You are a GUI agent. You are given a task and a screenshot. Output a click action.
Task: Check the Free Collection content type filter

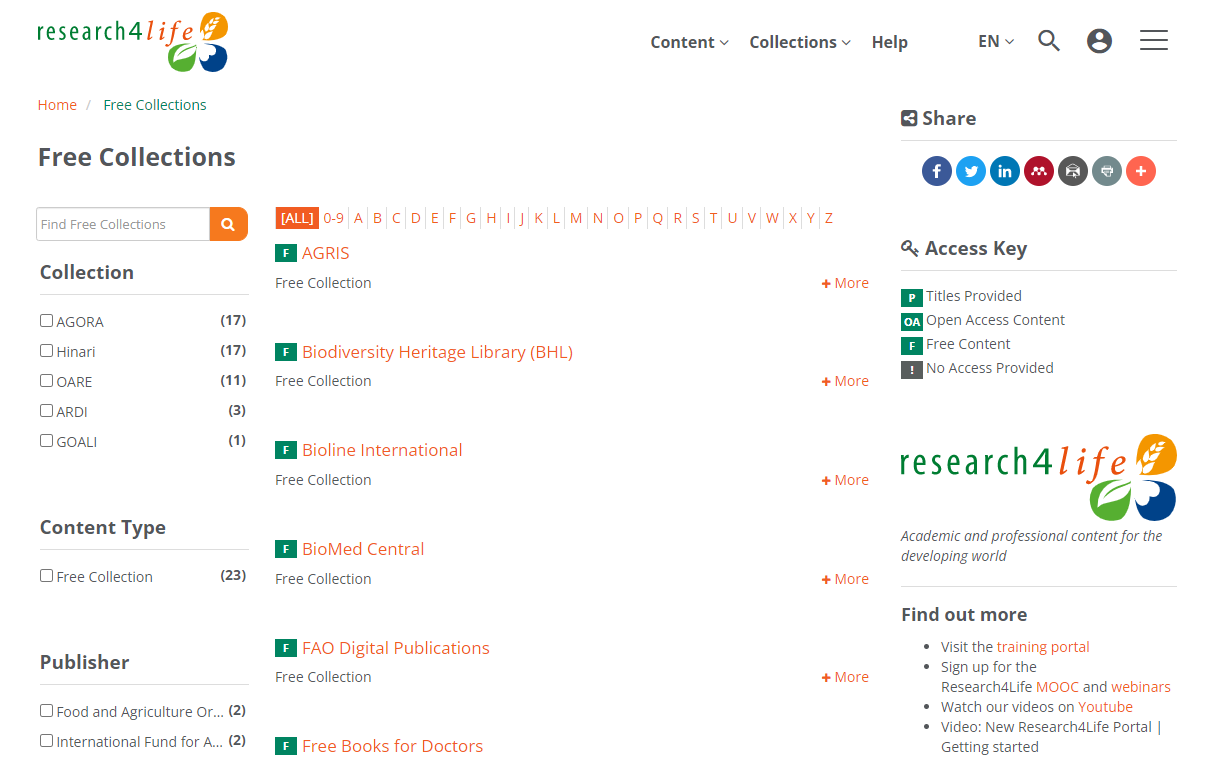46,576
